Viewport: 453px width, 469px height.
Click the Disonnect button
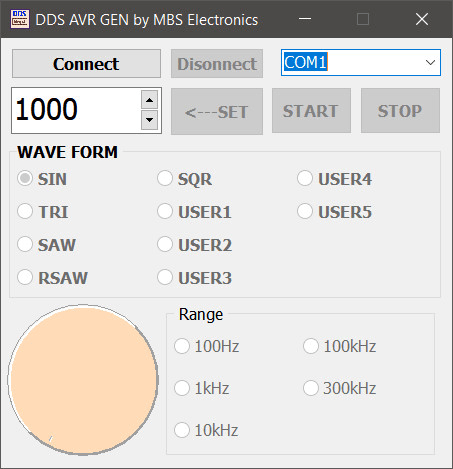(x=217, y=64)
